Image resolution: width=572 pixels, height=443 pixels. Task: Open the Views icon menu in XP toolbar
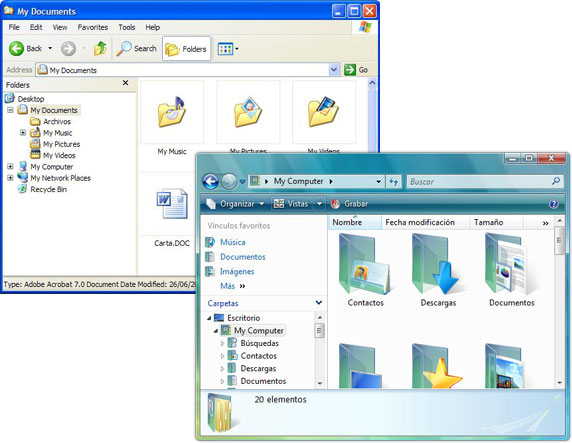[x=228, y=49]
